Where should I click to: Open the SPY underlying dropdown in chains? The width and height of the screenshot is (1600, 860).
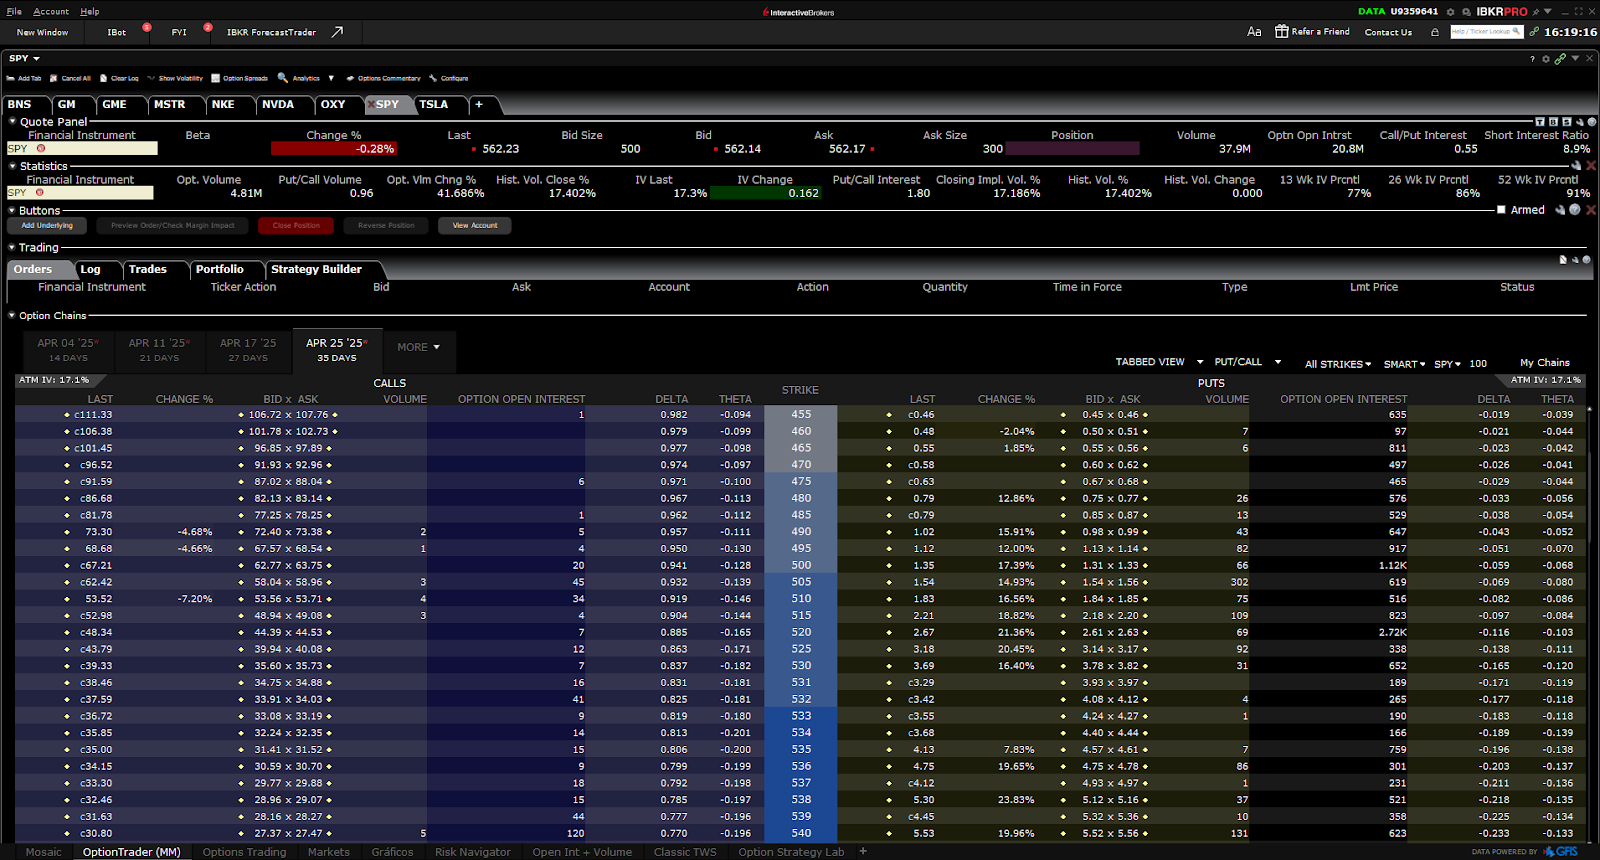[1447, 364]
